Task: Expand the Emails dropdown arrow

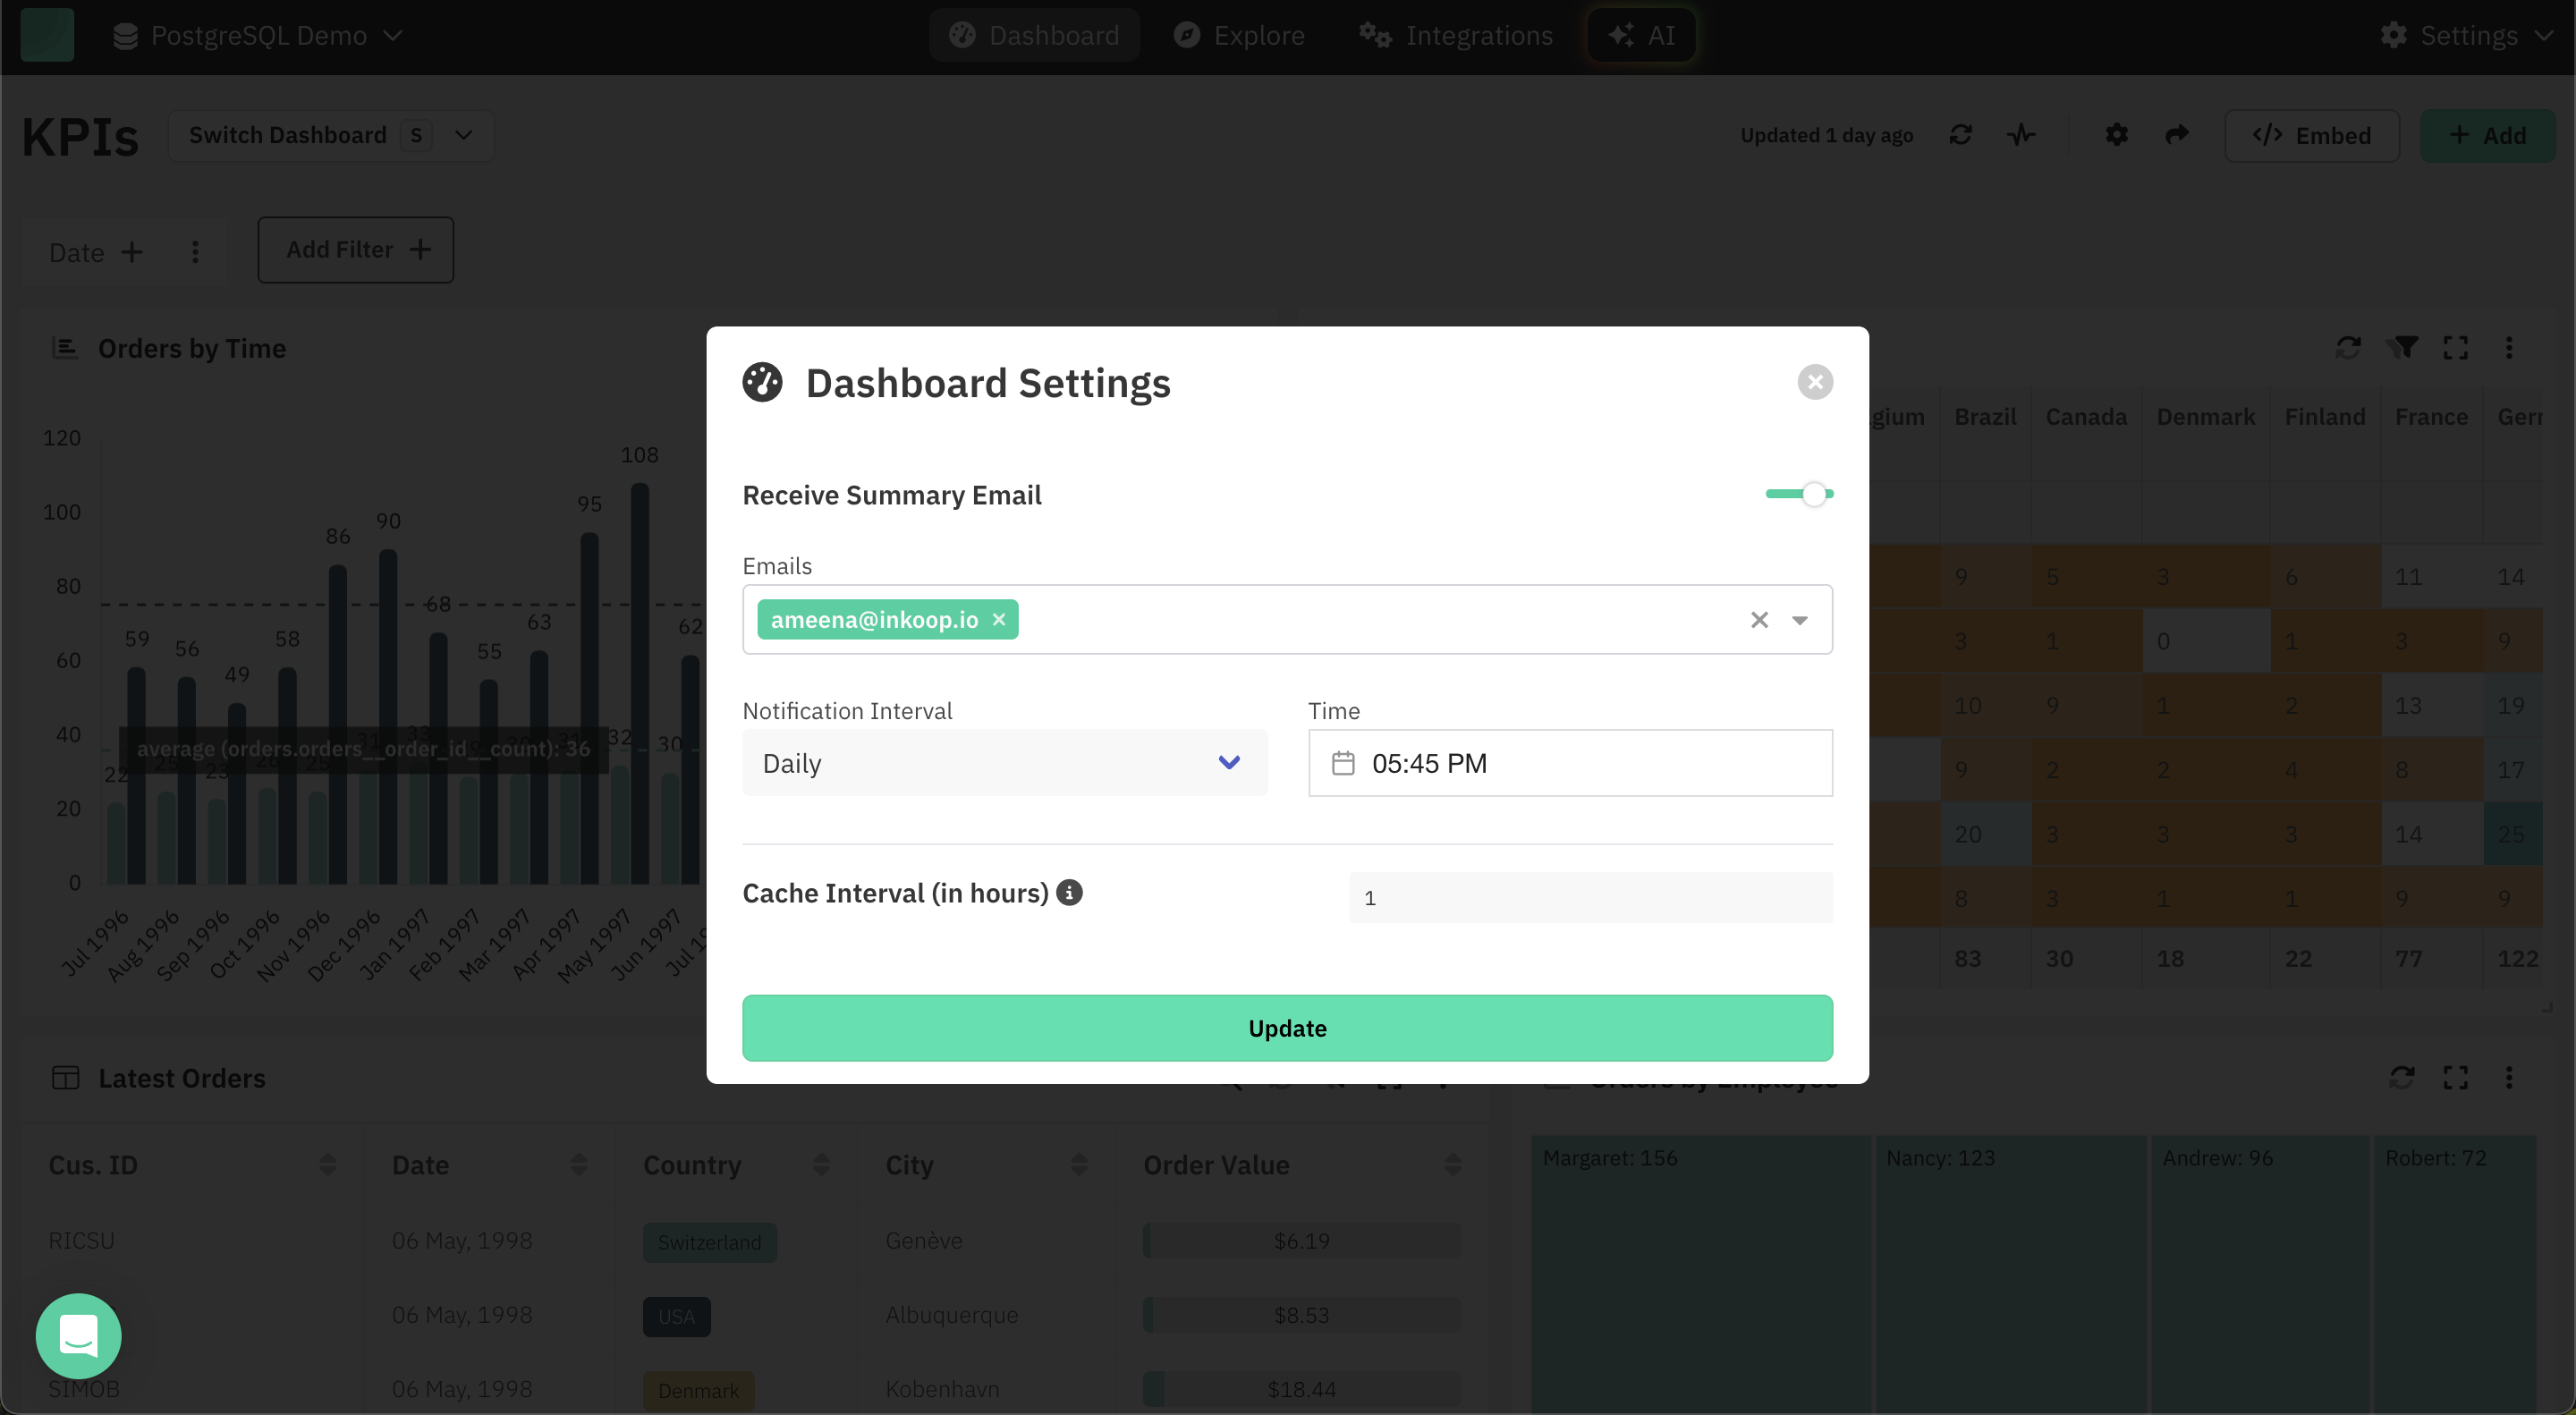Action: point(1800,620)
